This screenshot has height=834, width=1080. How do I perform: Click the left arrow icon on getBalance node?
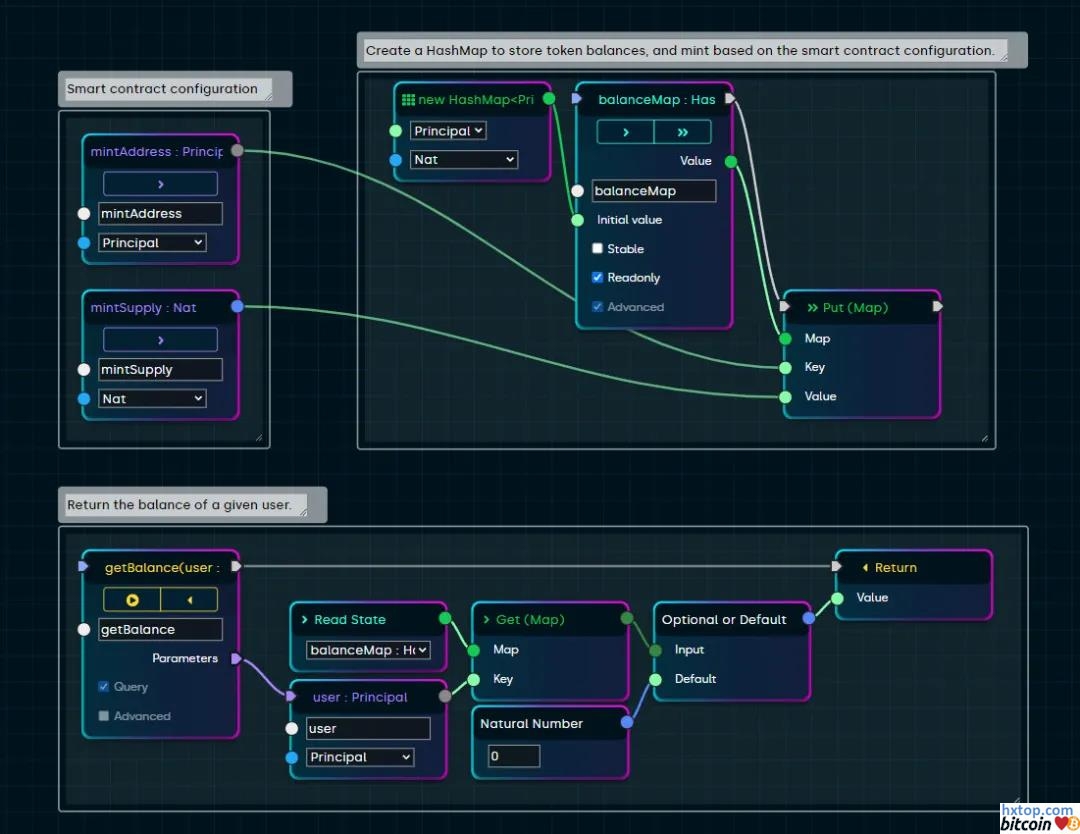pos(189,600)
